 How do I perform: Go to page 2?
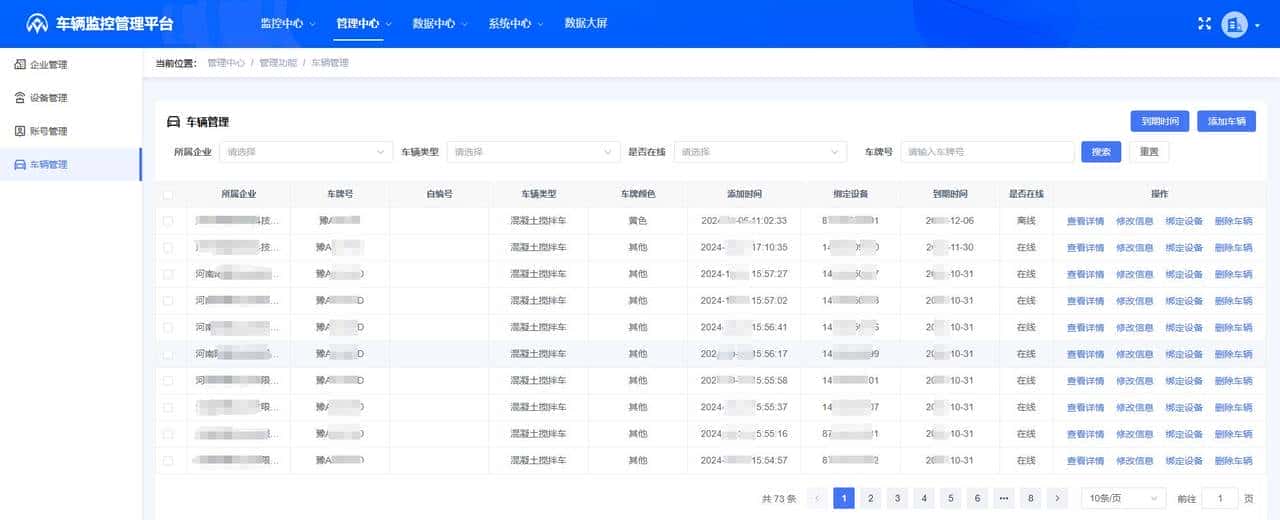tap(871, 498)
